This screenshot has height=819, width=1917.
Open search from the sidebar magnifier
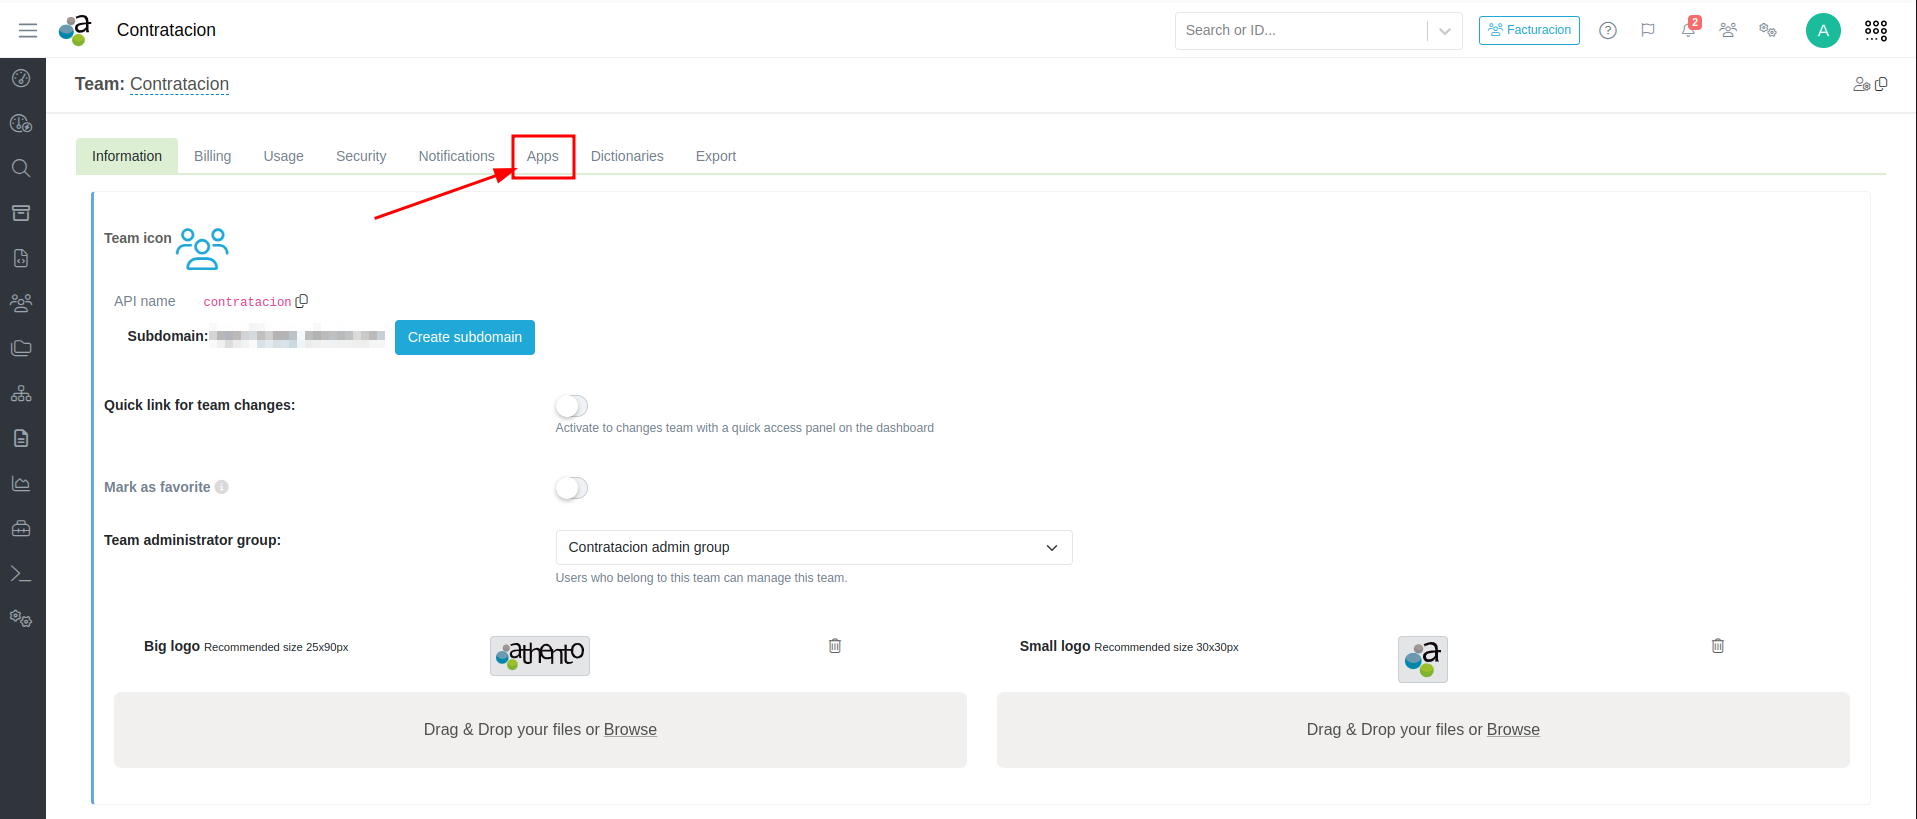[21, 168]
